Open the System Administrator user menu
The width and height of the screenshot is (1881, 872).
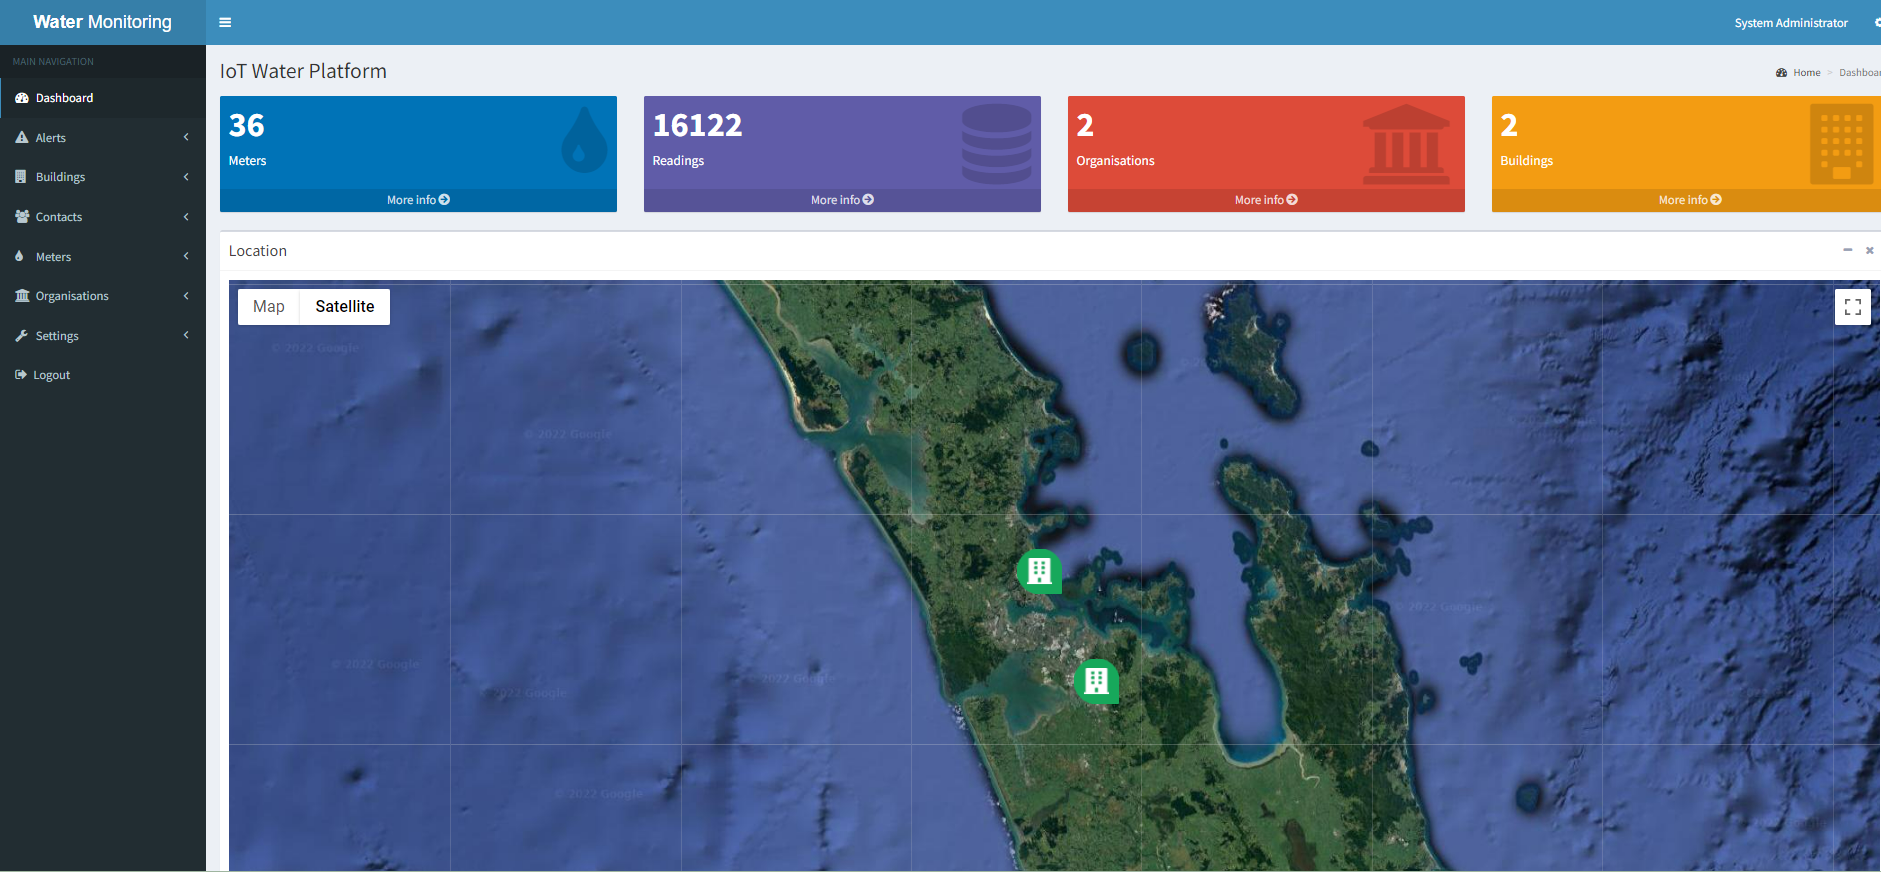point(1790,23)
